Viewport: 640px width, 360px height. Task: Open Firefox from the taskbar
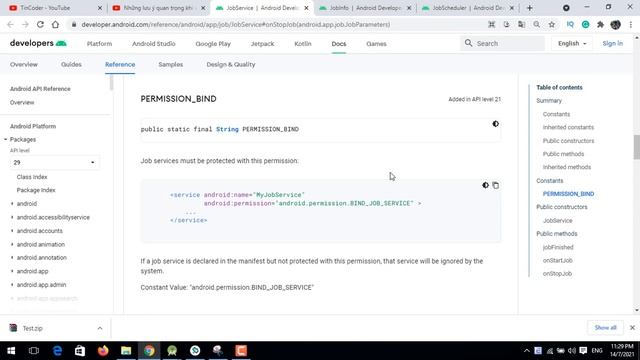pos(103,351)
